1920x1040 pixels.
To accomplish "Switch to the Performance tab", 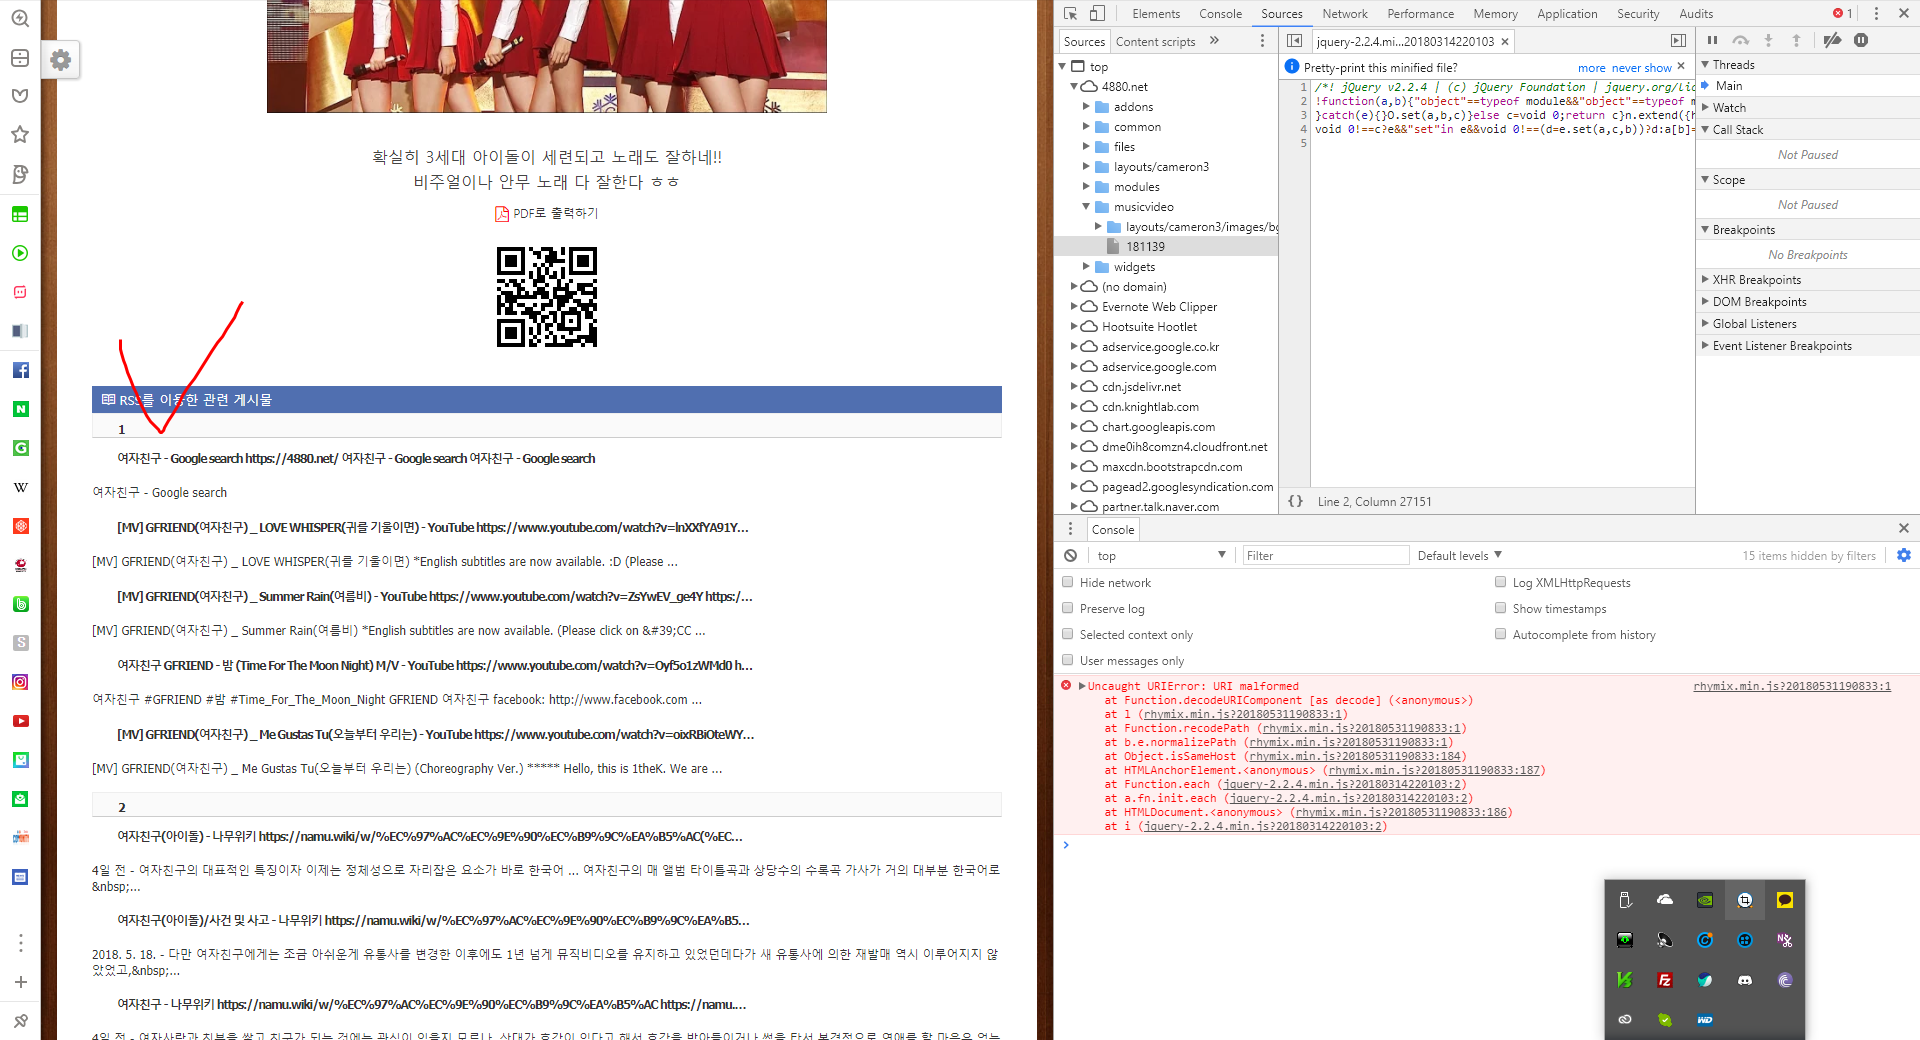I will pyautogui.click(x=1420, y=13).
